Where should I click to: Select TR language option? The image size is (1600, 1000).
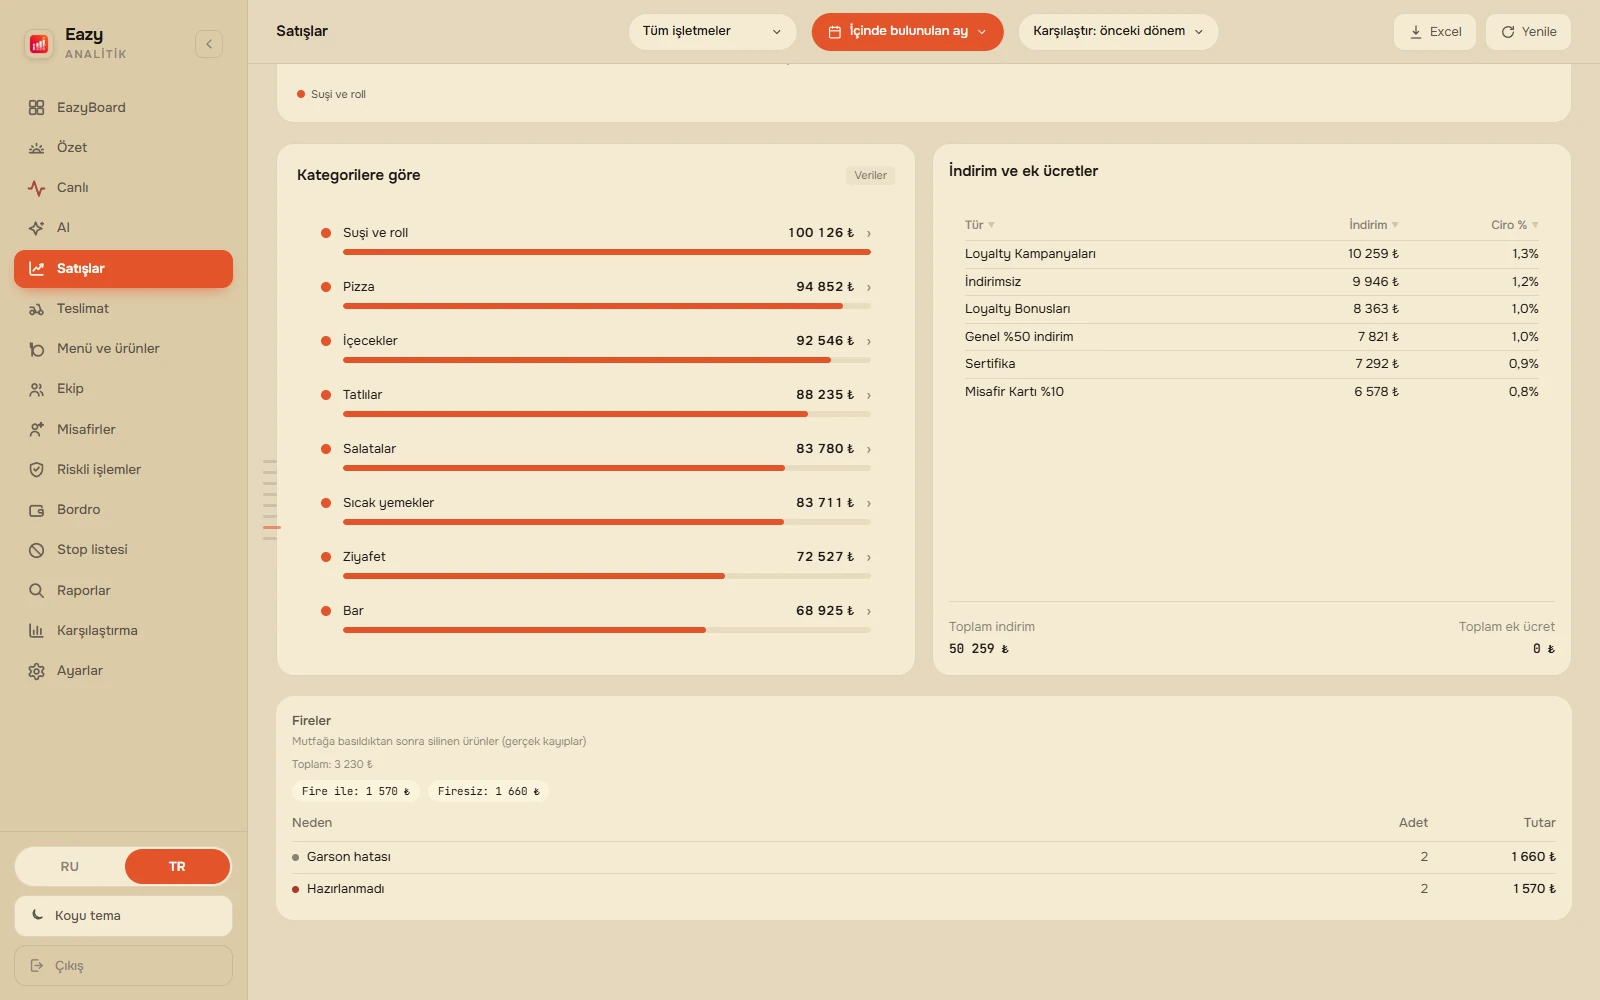point(177,867)
